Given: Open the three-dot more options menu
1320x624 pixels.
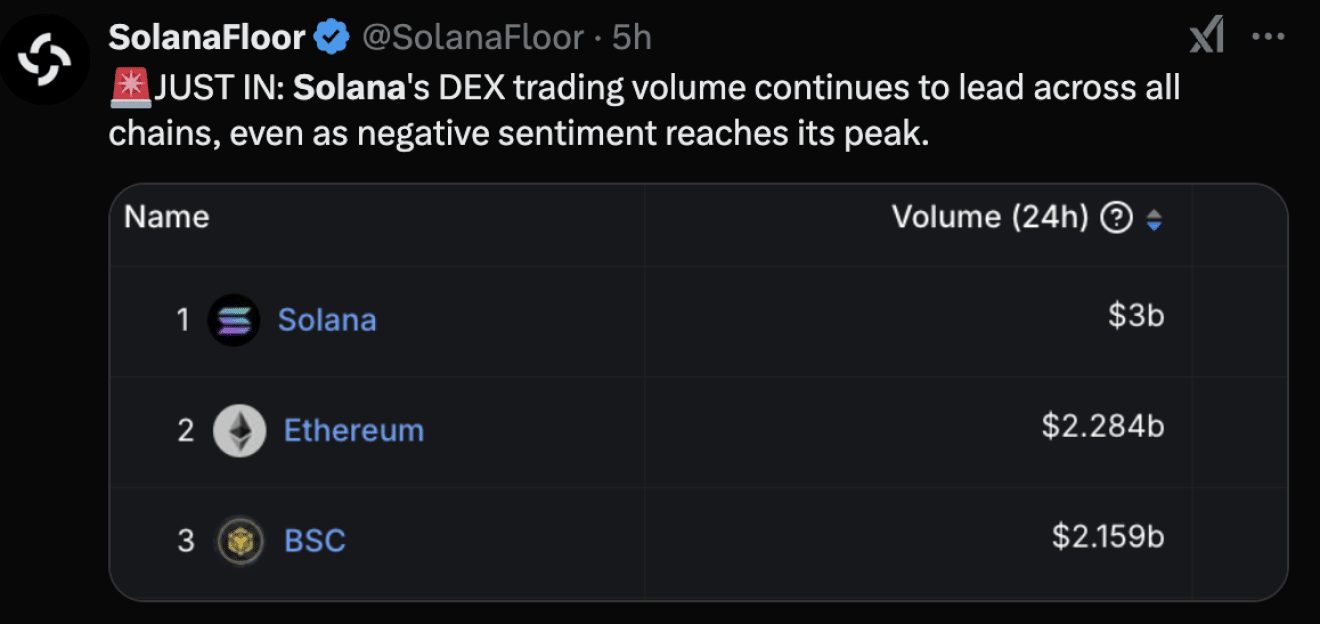Looking at the screenshot, I should (1267, 38).
